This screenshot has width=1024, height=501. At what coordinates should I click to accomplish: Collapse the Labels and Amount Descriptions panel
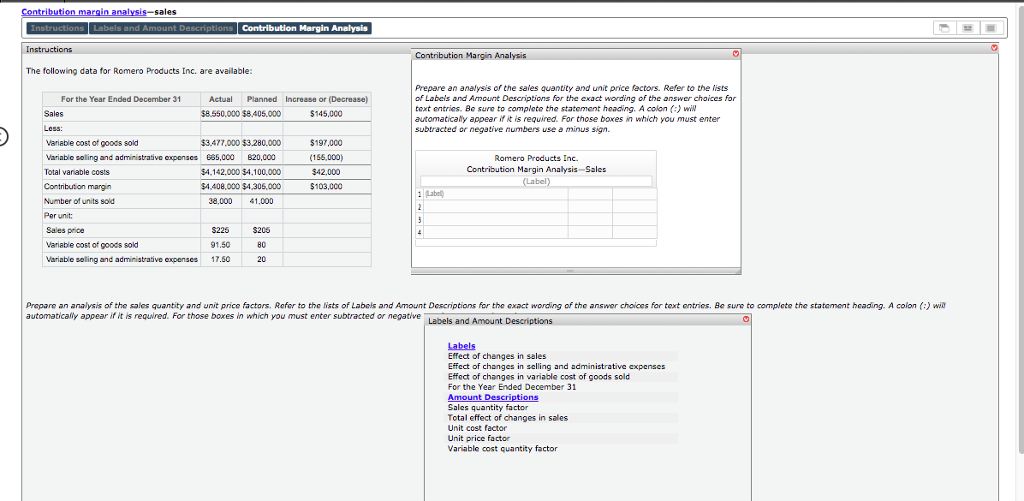(746, 321)
